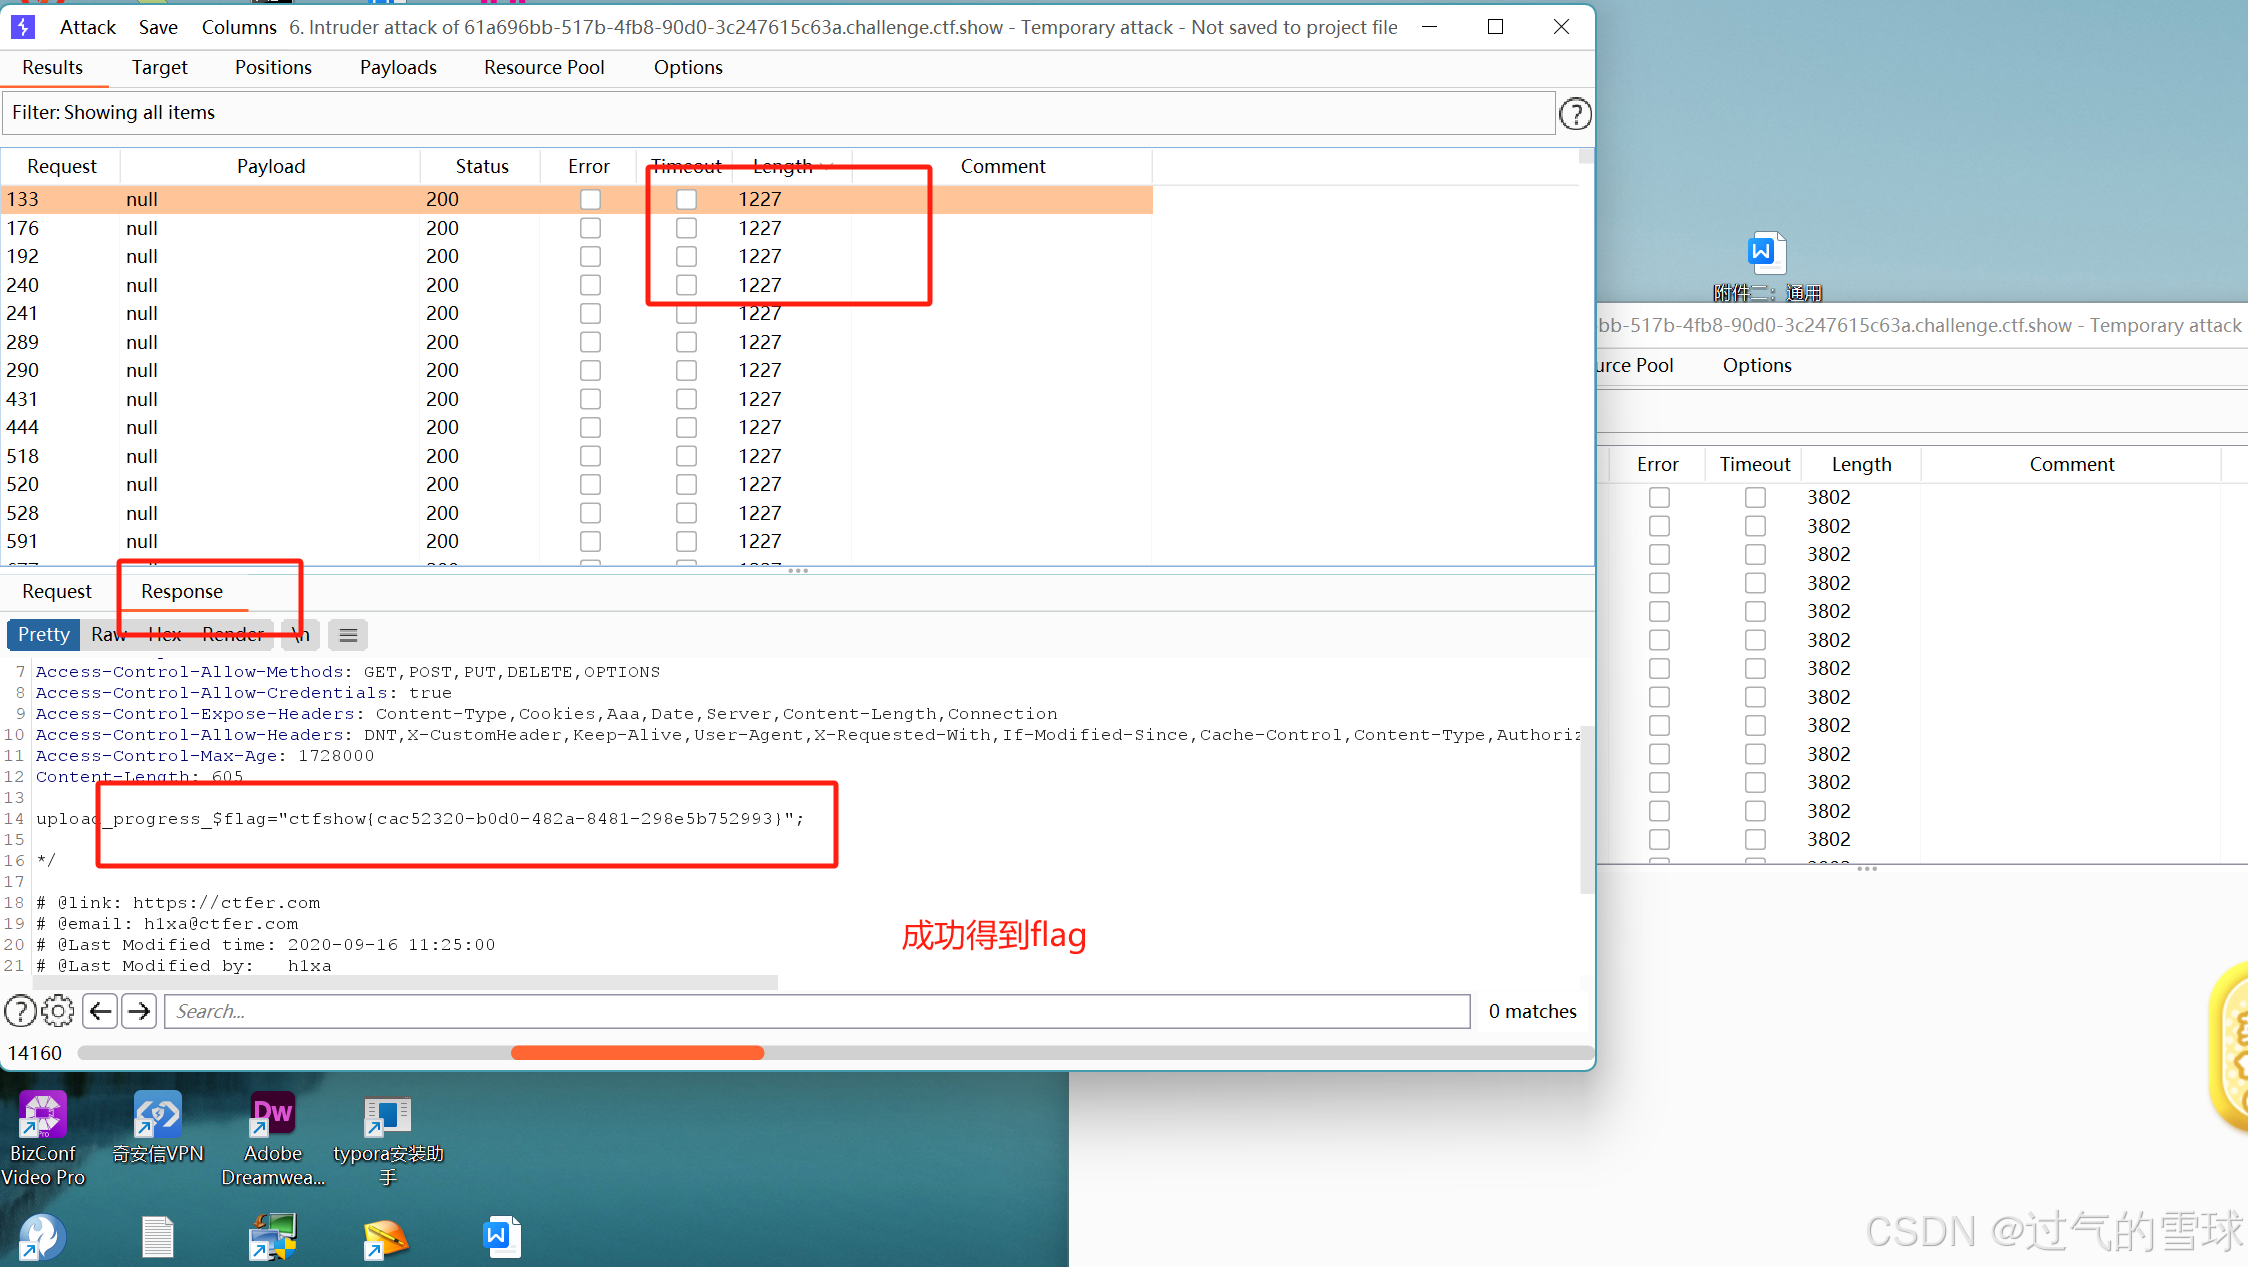
Task: Check the Error checkbox for request 133
Action: (x=590, y=199)
